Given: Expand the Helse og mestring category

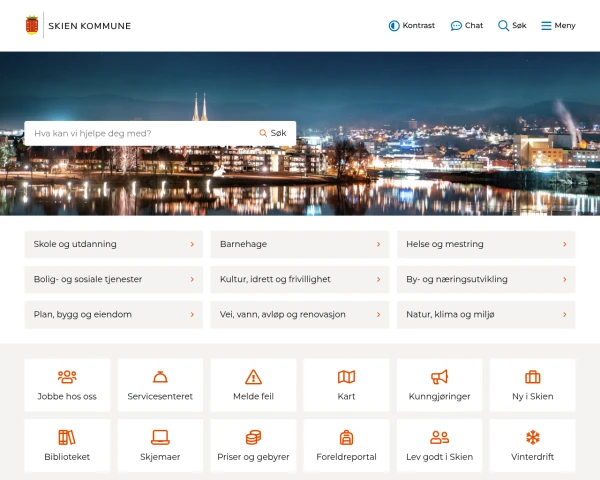Looking at the screenshot, I should tap(485, 244).
